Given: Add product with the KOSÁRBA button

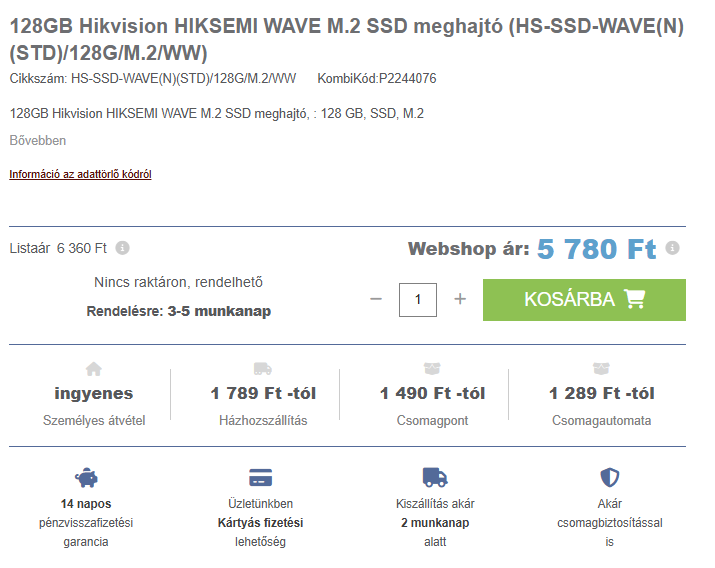Looking at the screenshot, I should tap(584, 299).
